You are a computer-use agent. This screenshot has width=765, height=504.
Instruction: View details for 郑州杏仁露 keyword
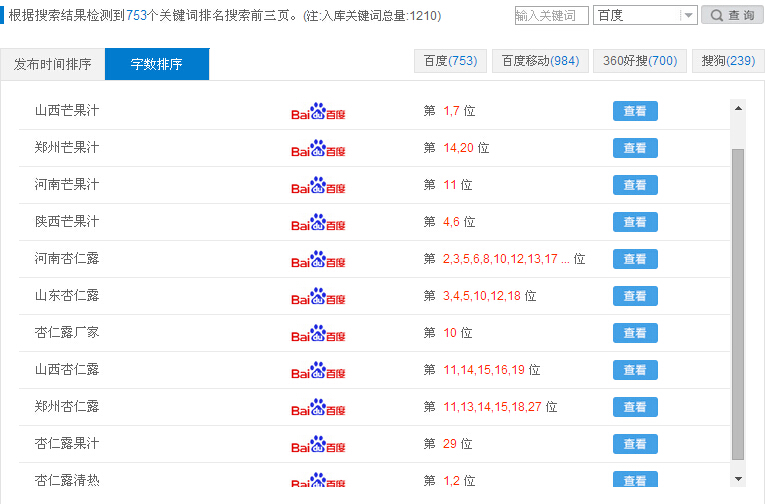[635, 407]
